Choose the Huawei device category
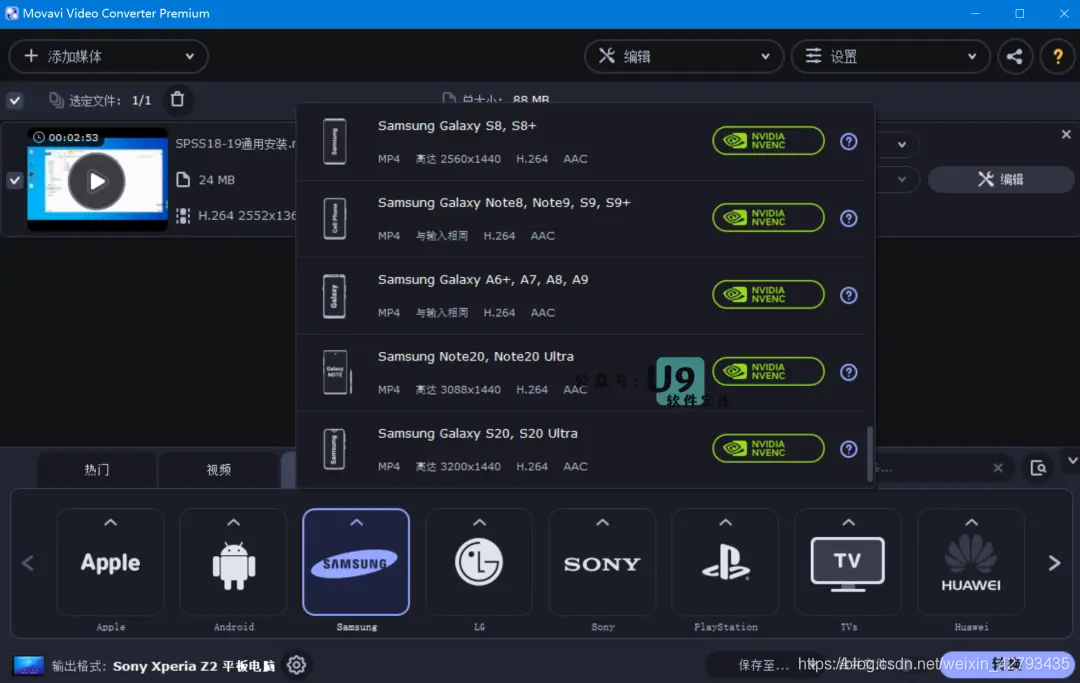 [x=971, y=563]
